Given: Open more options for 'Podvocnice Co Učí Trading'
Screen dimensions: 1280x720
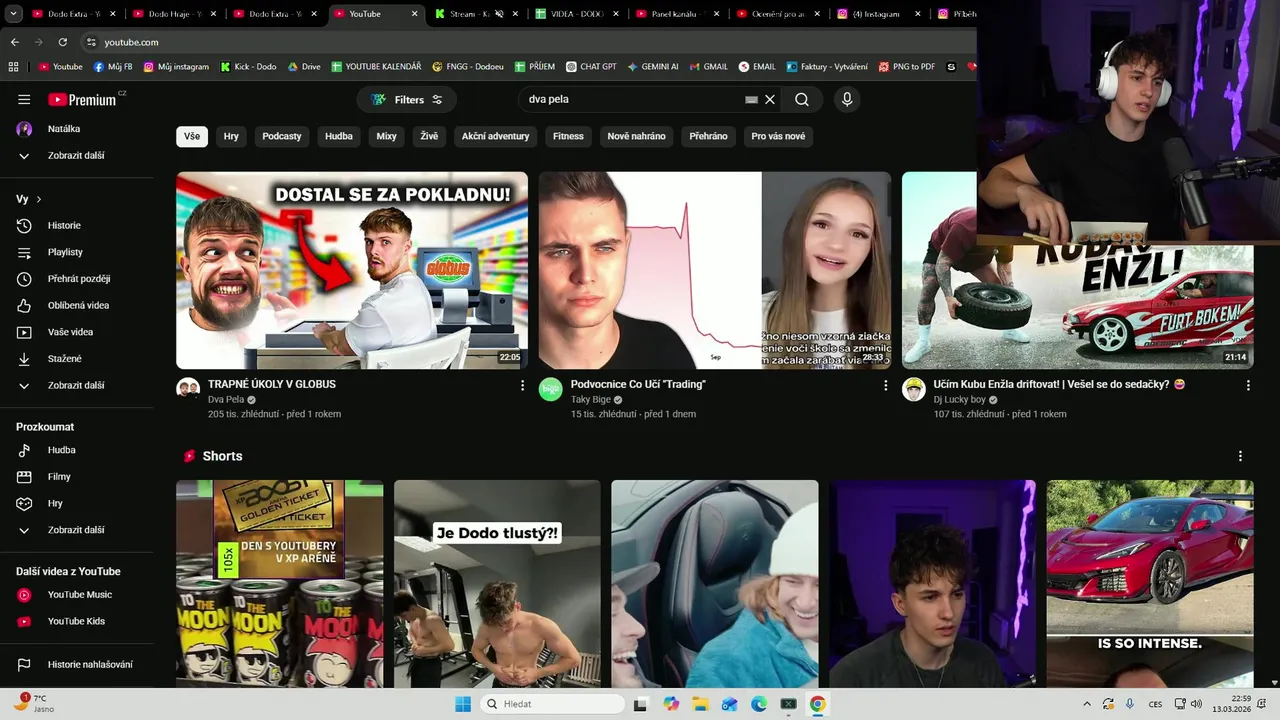Looking at the screenshot, I should tap(885, 385).
